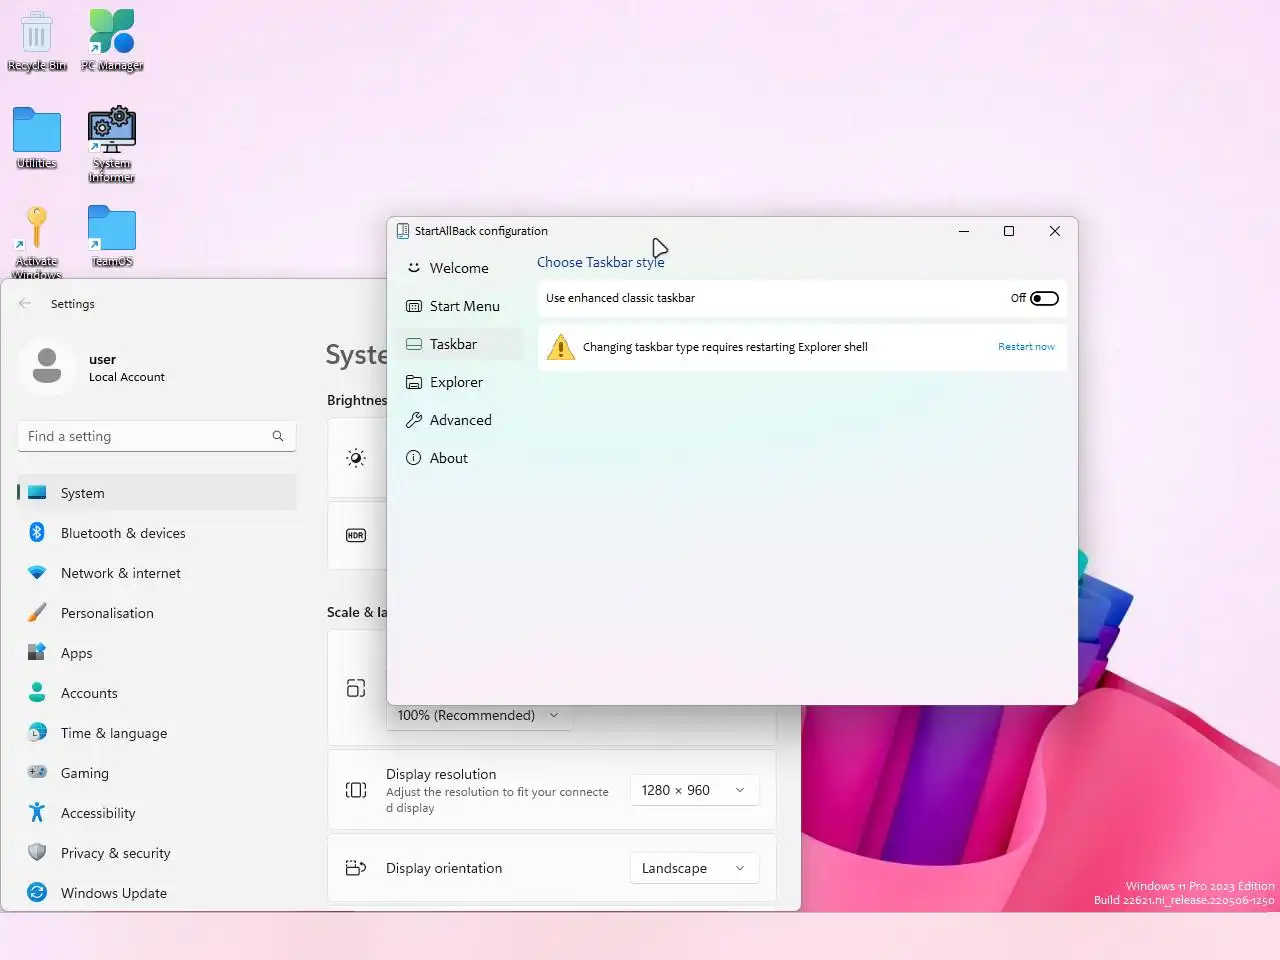Screen dimensions: 1280x960
Task: Click the Windows Update icon in sidebar
Action: click(37, 893)
